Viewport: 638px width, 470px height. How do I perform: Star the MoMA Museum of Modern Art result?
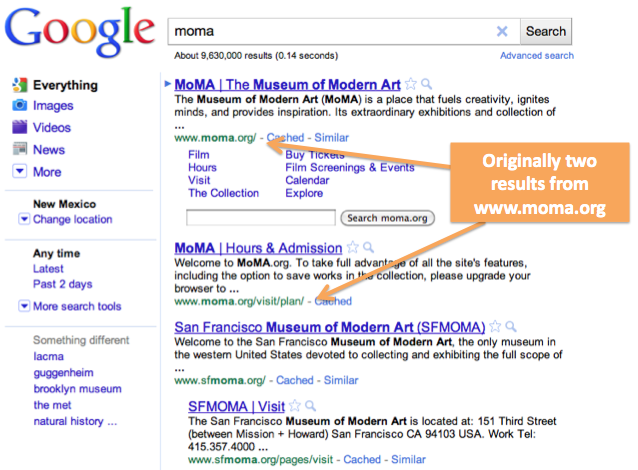(x=411, y=84)
